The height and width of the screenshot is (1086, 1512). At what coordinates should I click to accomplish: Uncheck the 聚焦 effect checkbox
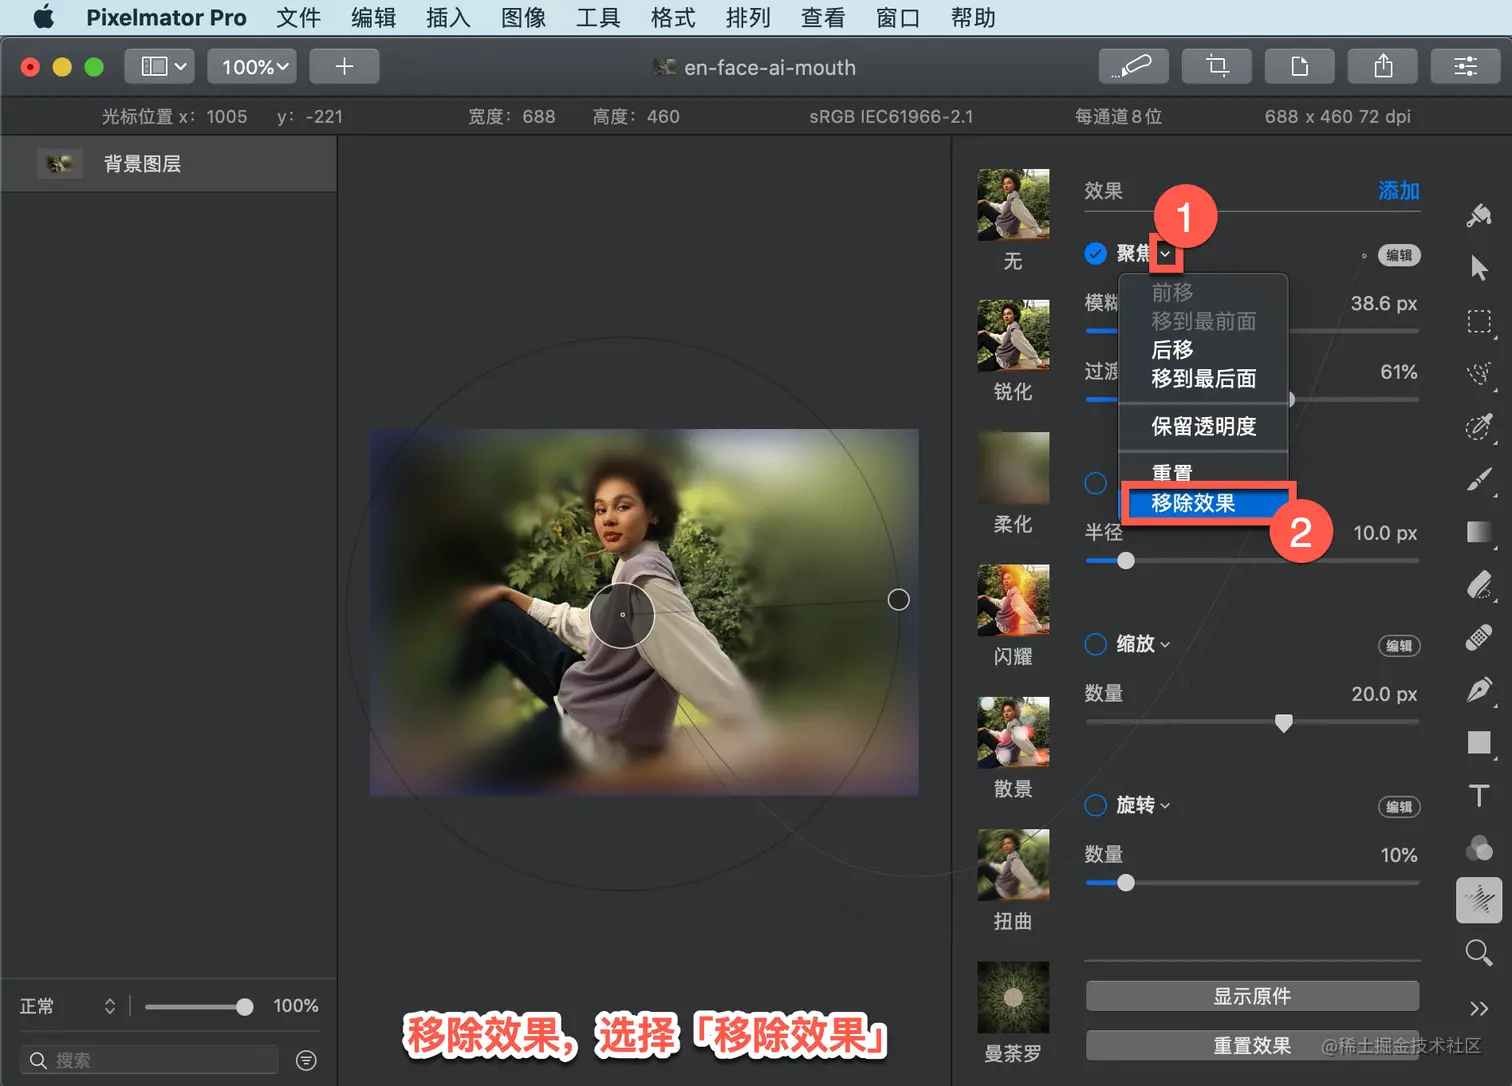point(1096,254)
